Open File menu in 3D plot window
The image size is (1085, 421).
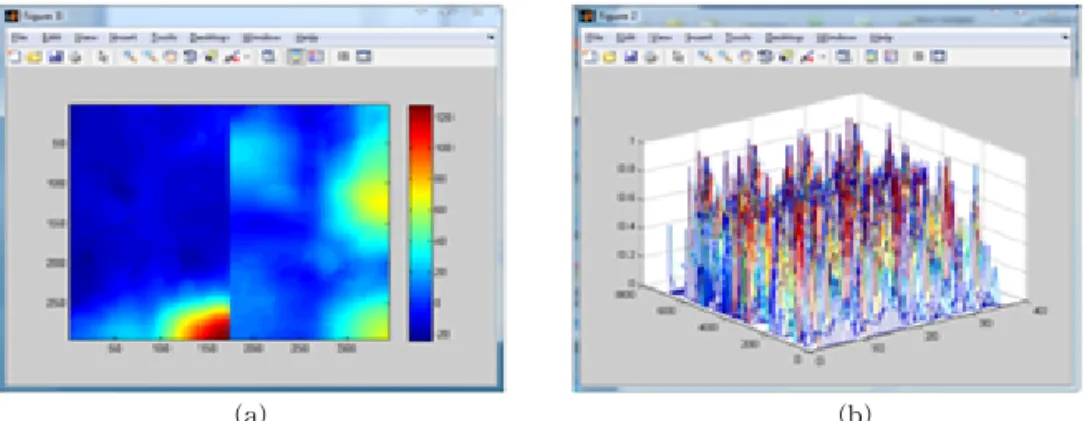[594, 37]
